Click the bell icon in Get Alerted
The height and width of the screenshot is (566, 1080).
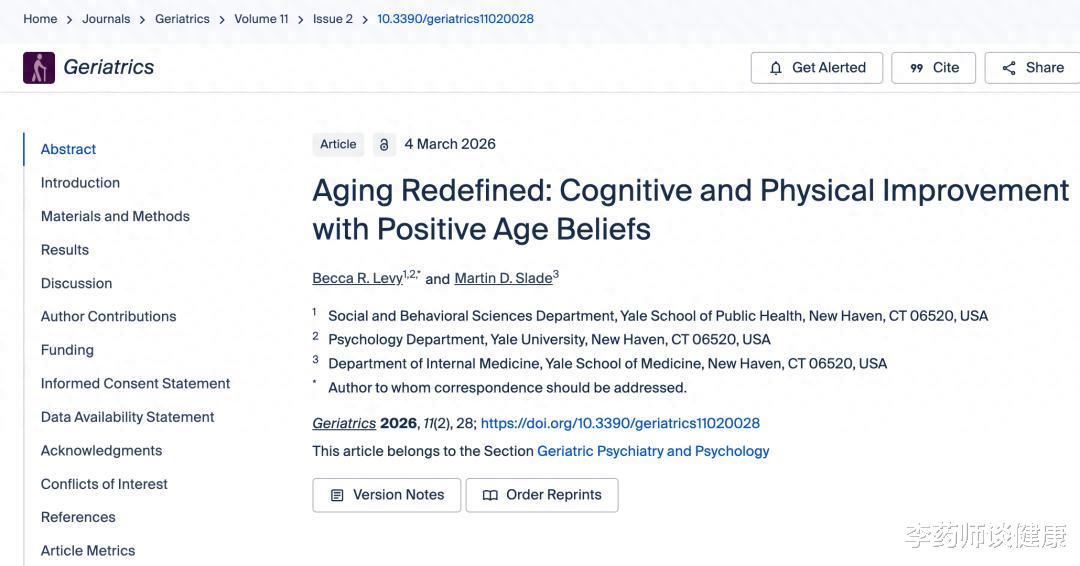point(776,68)
